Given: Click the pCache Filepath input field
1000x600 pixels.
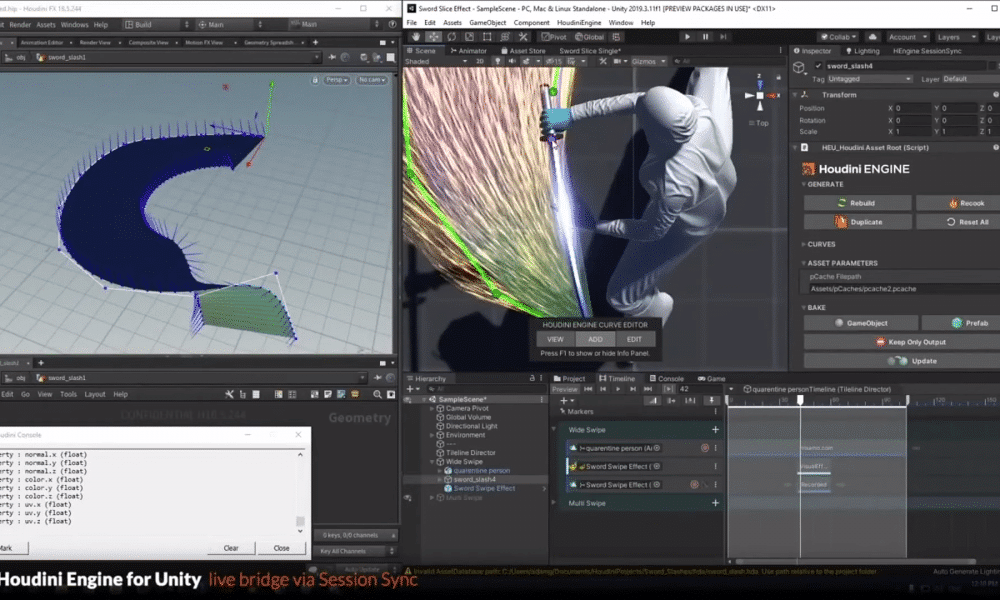Looking at the screenshot, I should (902, 289).
